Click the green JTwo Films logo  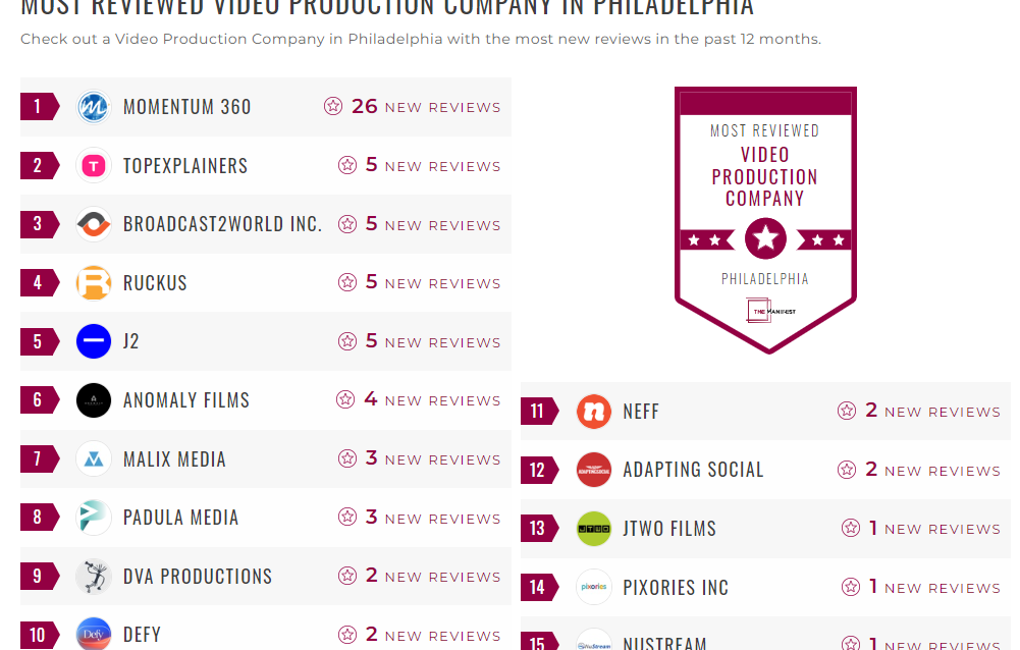click(x=594, y=528)
